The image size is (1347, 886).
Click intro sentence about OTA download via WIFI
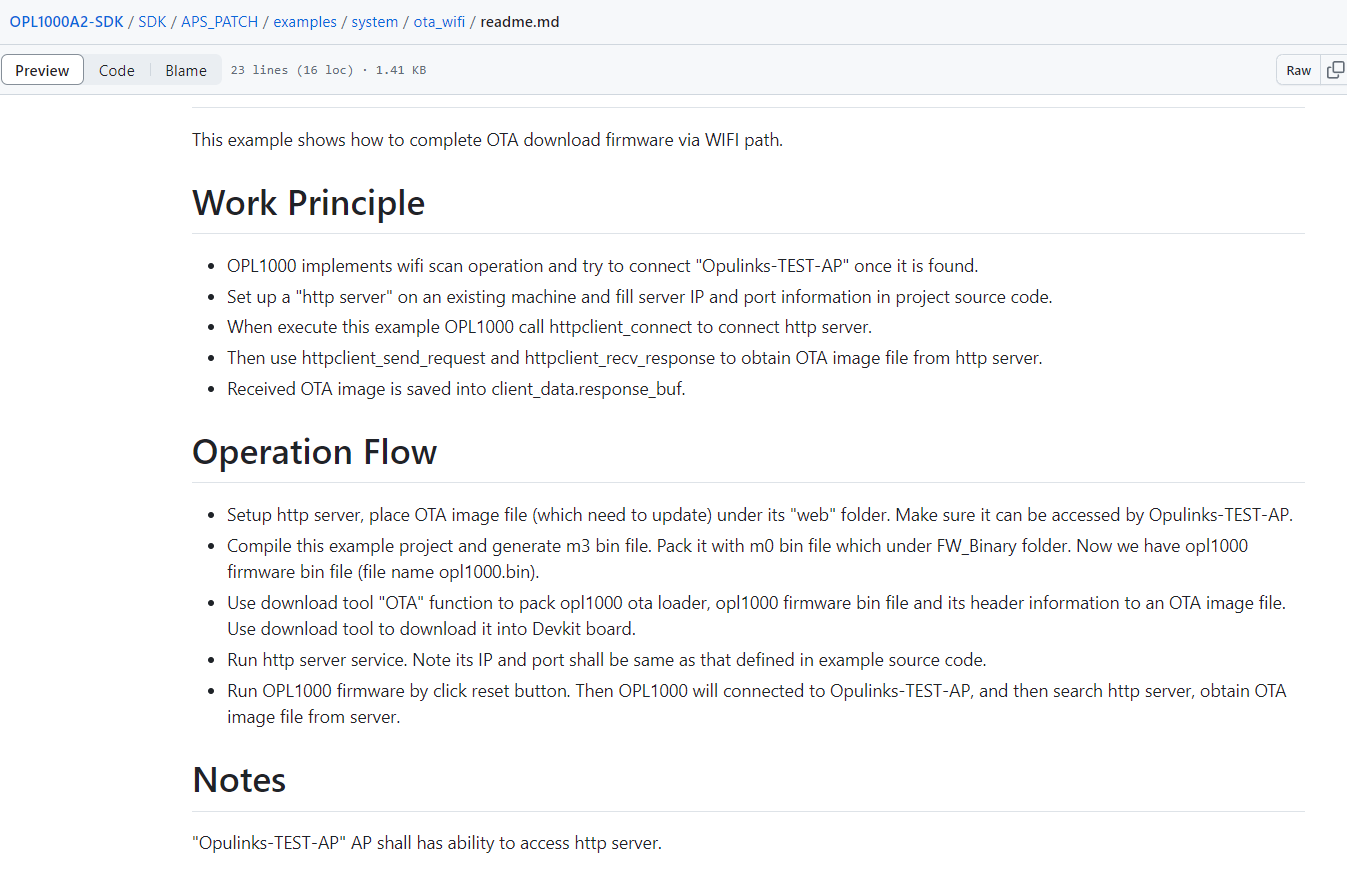click(487, 140)
